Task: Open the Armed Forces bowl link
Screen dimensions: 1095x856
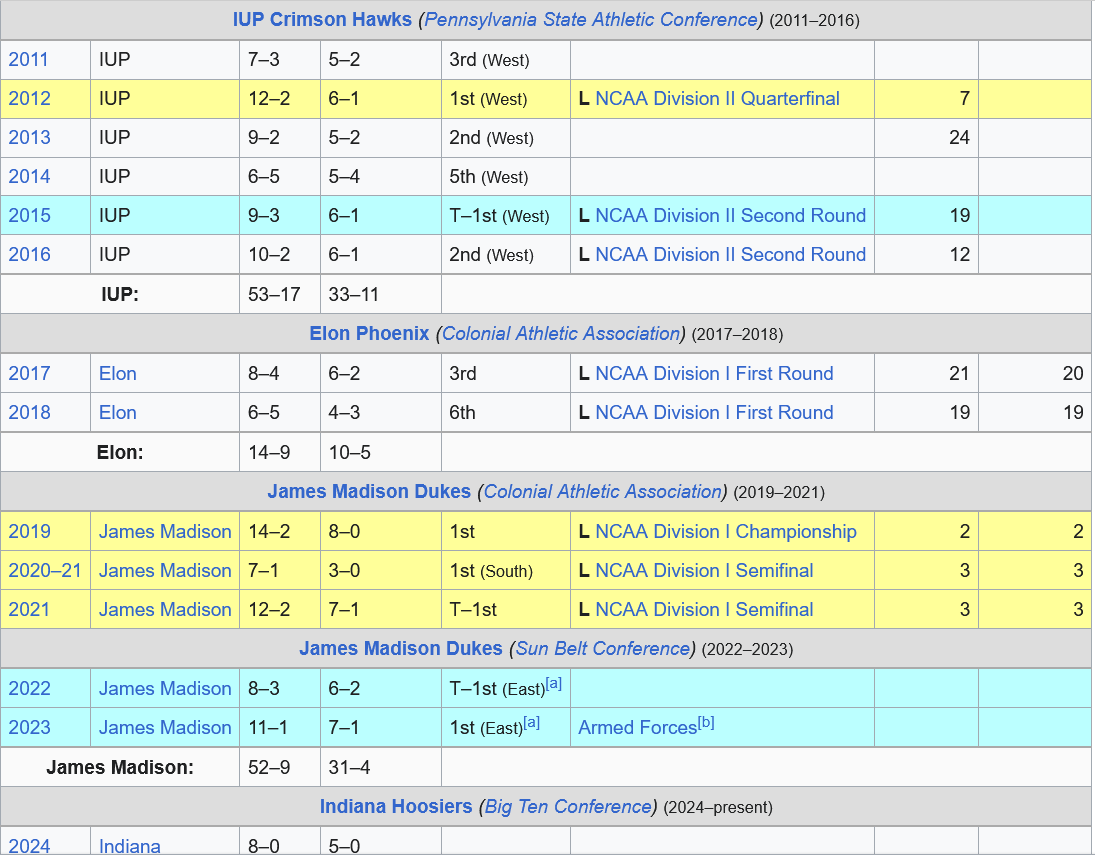Action: (637, 728)
